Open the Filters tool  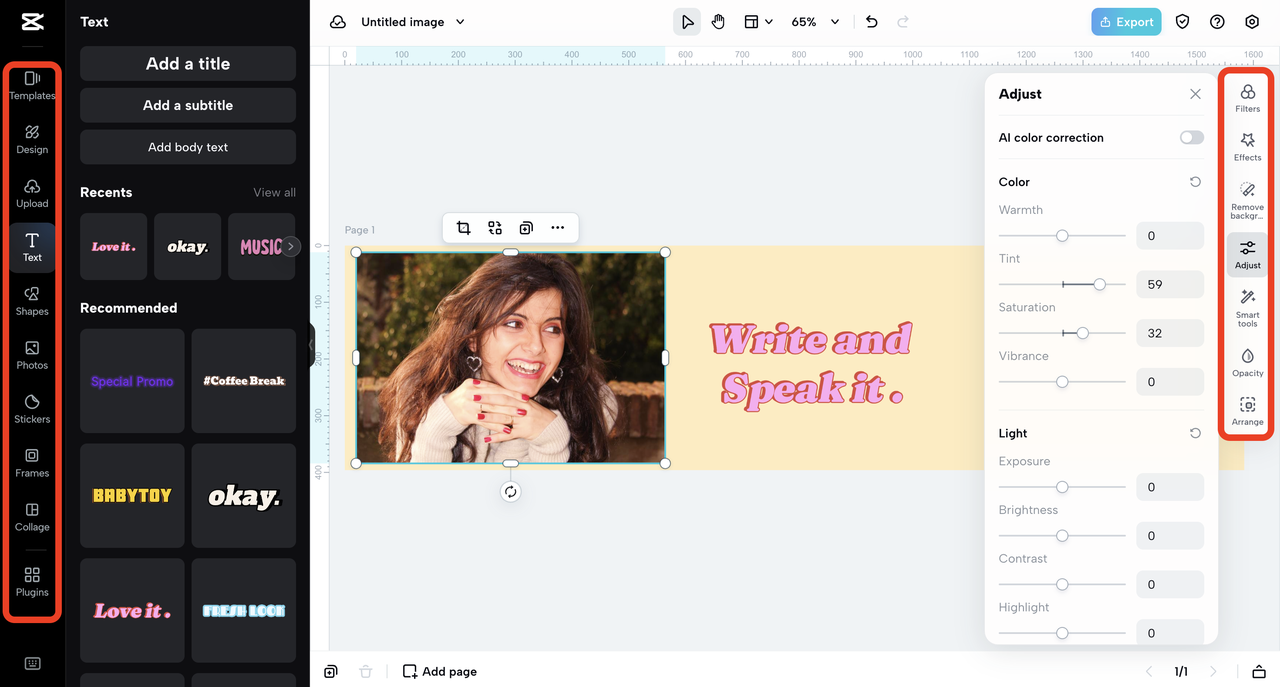[x=1247, y=98]
